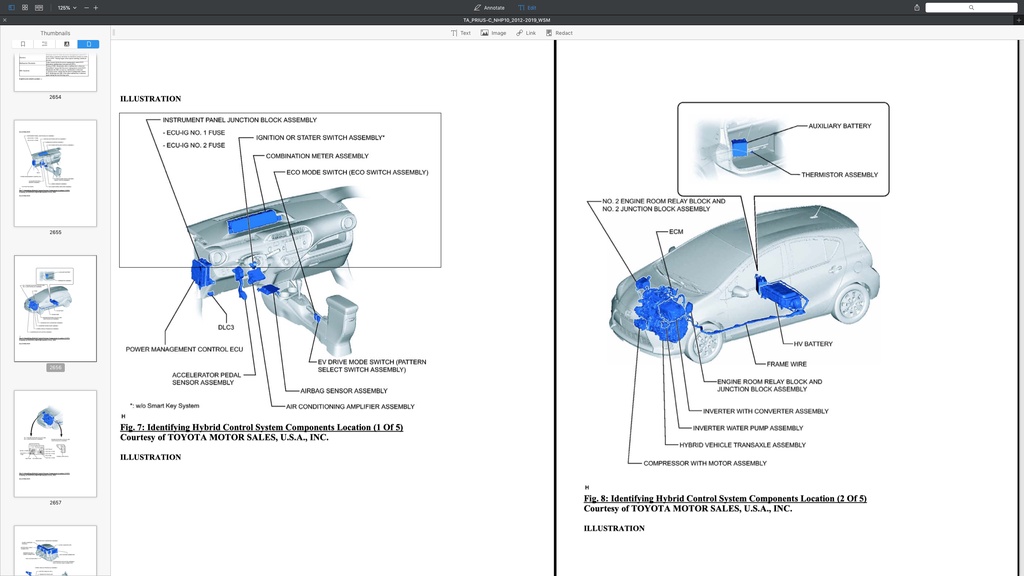The width and height of the screenshot is (1024, 576).
Task: Choose the Link edit tool
Action: click(x=526, y=33)
